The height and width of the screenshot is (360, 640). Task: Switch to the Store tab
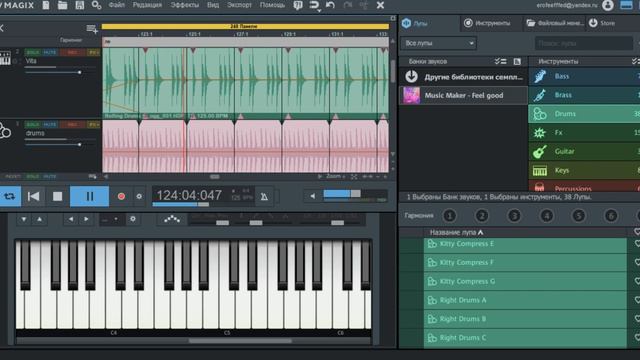pos(602,23)
